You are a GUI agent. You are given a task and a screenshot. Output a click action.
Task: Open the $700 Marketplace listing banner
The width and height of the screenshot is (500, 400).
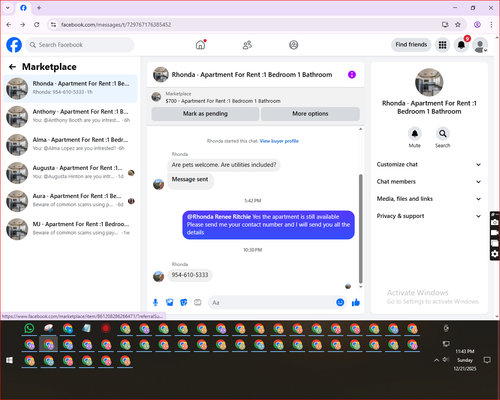coord(255,97)
